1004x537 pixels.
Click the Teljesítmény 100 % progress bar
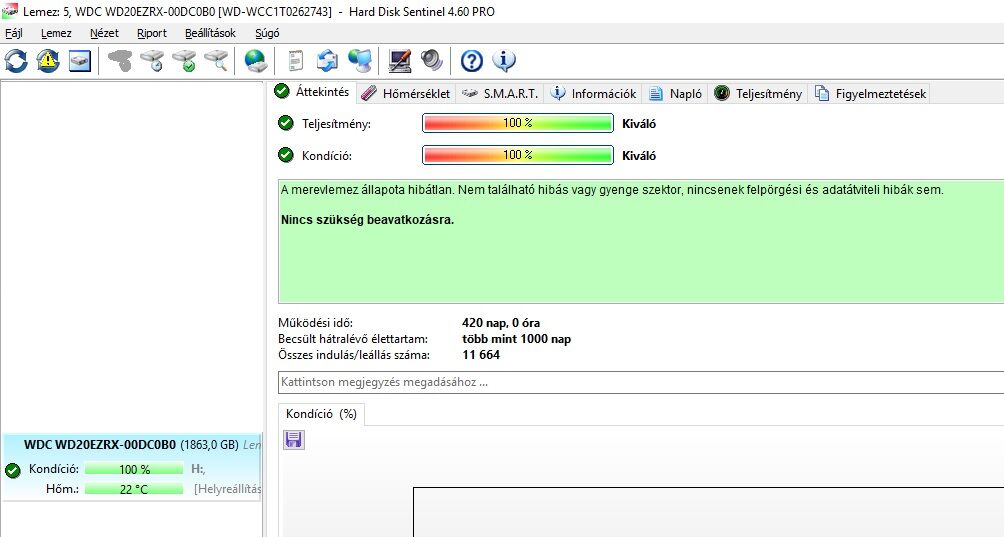518,123
